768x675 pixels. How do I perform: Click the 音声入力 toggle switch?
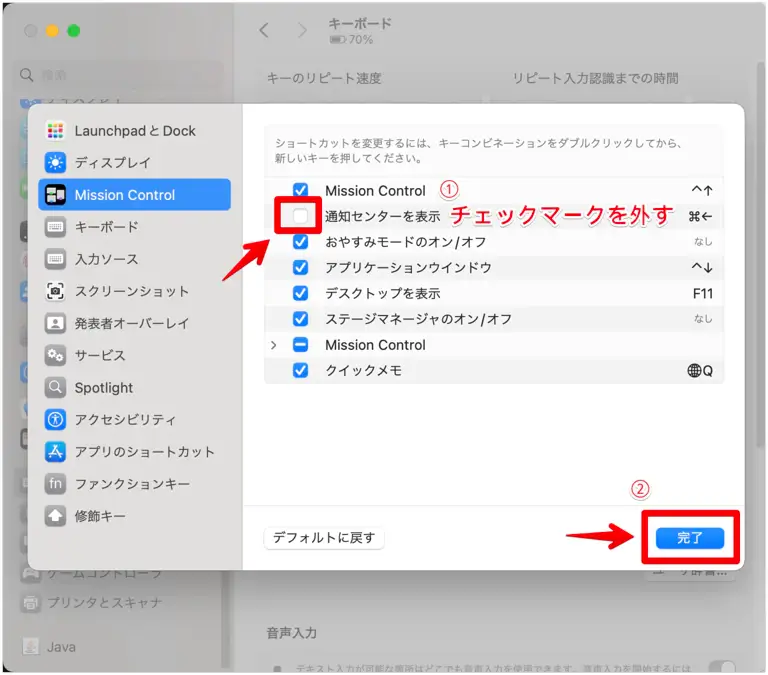pyautogui.click(x=721, y=667)
